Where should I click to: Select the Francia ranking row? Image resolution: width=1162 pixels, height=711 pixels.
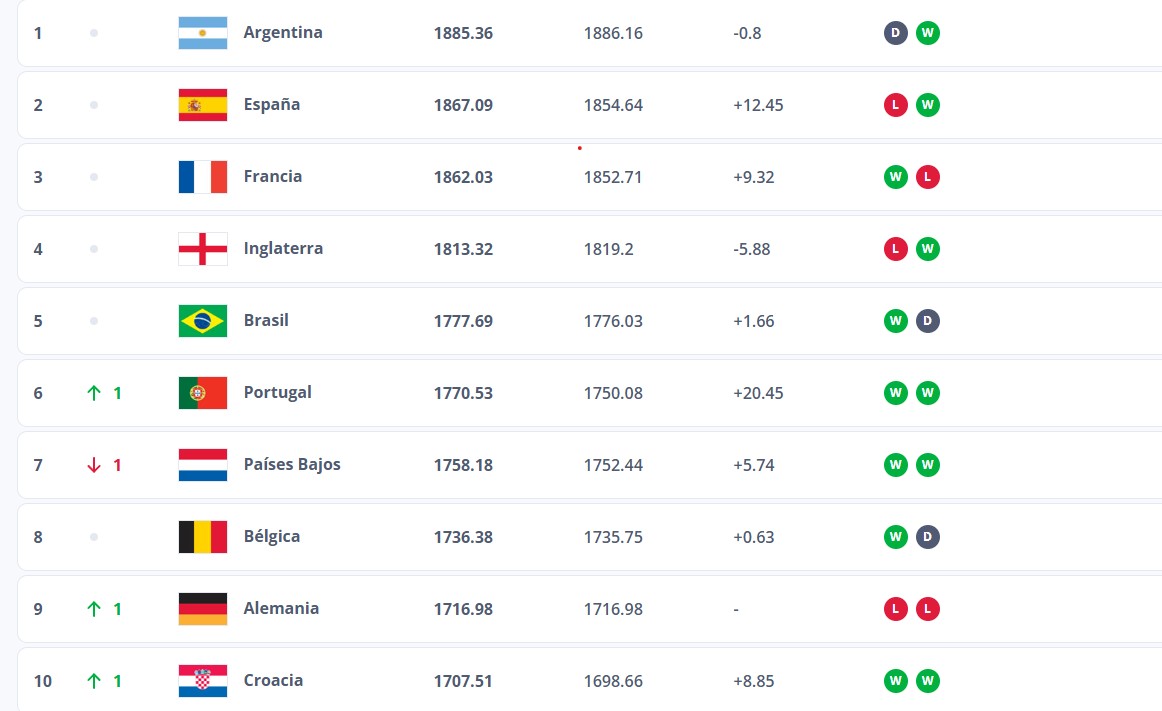coord(590,176)
